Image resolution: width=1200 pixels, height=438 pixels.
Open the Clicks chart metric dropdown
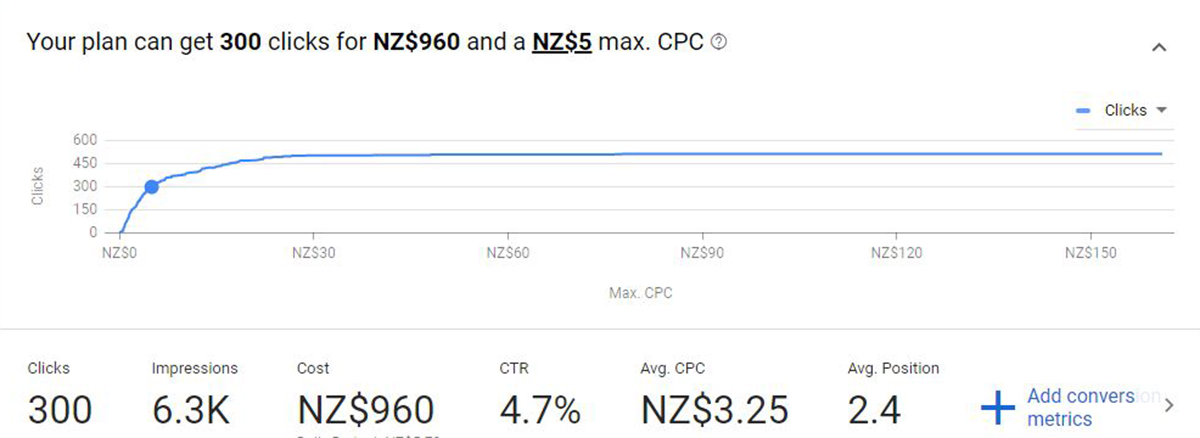pos(1162,110)
